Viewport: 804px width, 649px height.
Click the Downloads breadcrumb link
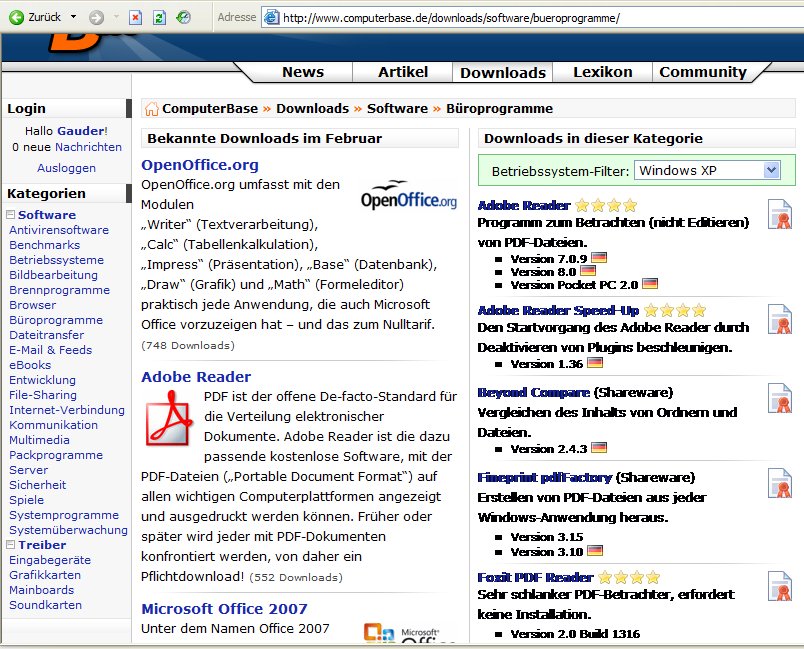coord(312,109)
